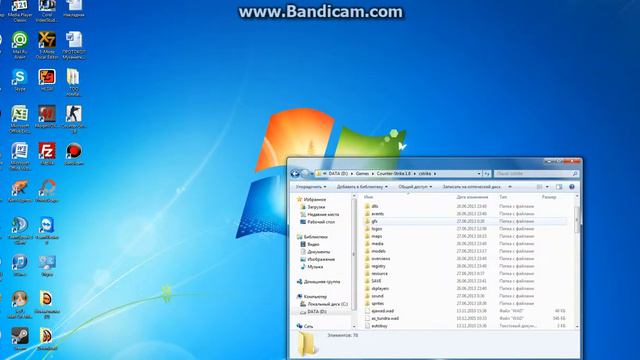The height and width of the screenshot is (360, 640).
Task: Open Corel VideoStudio desktop shortcut
Action: (47, 10)
